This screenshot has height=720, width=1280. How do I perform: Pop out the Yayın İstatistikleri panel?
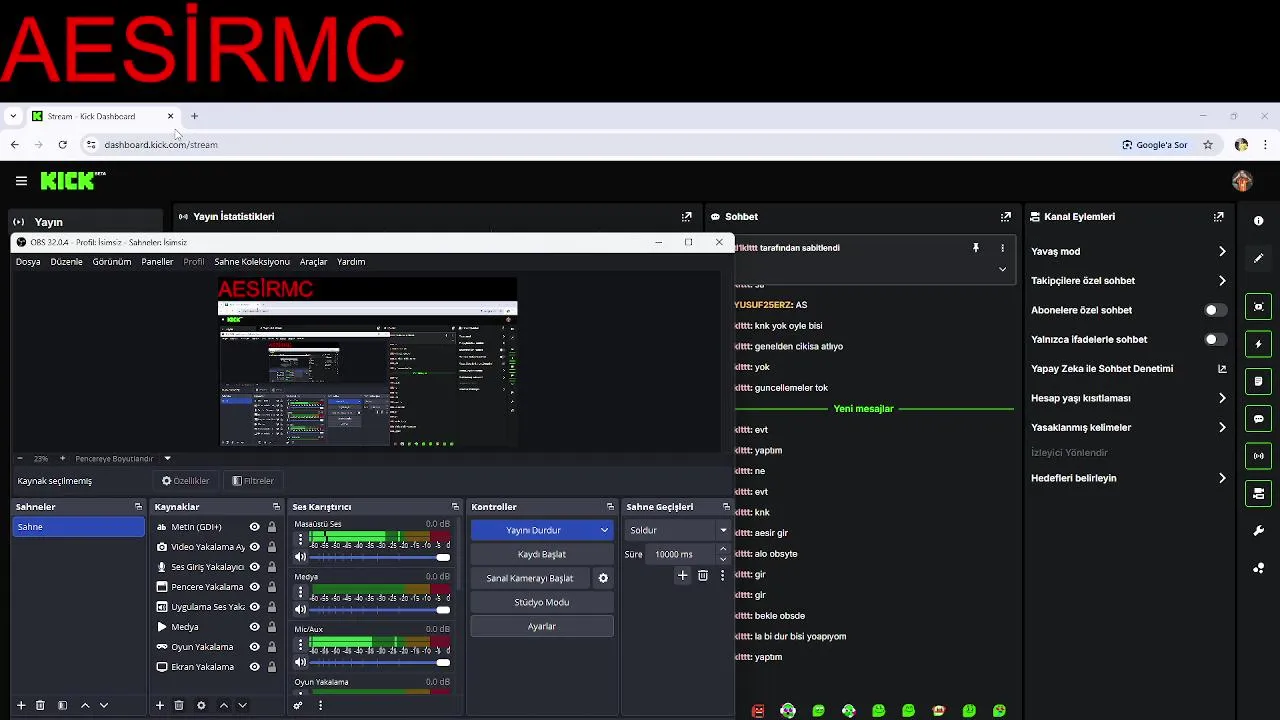tap(686, 217)
